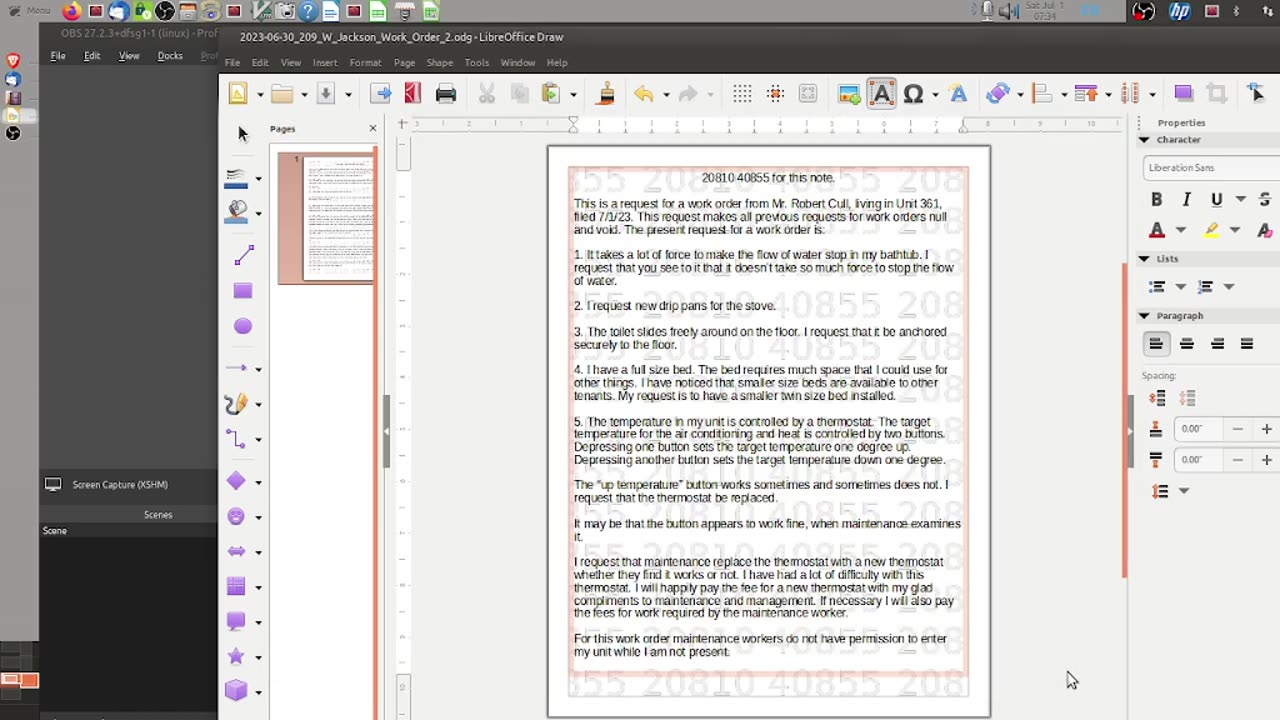Click the Transformations rotate icon
Image resolution: width=1280 pixels, height=720 pixels.
pos(997,94)
